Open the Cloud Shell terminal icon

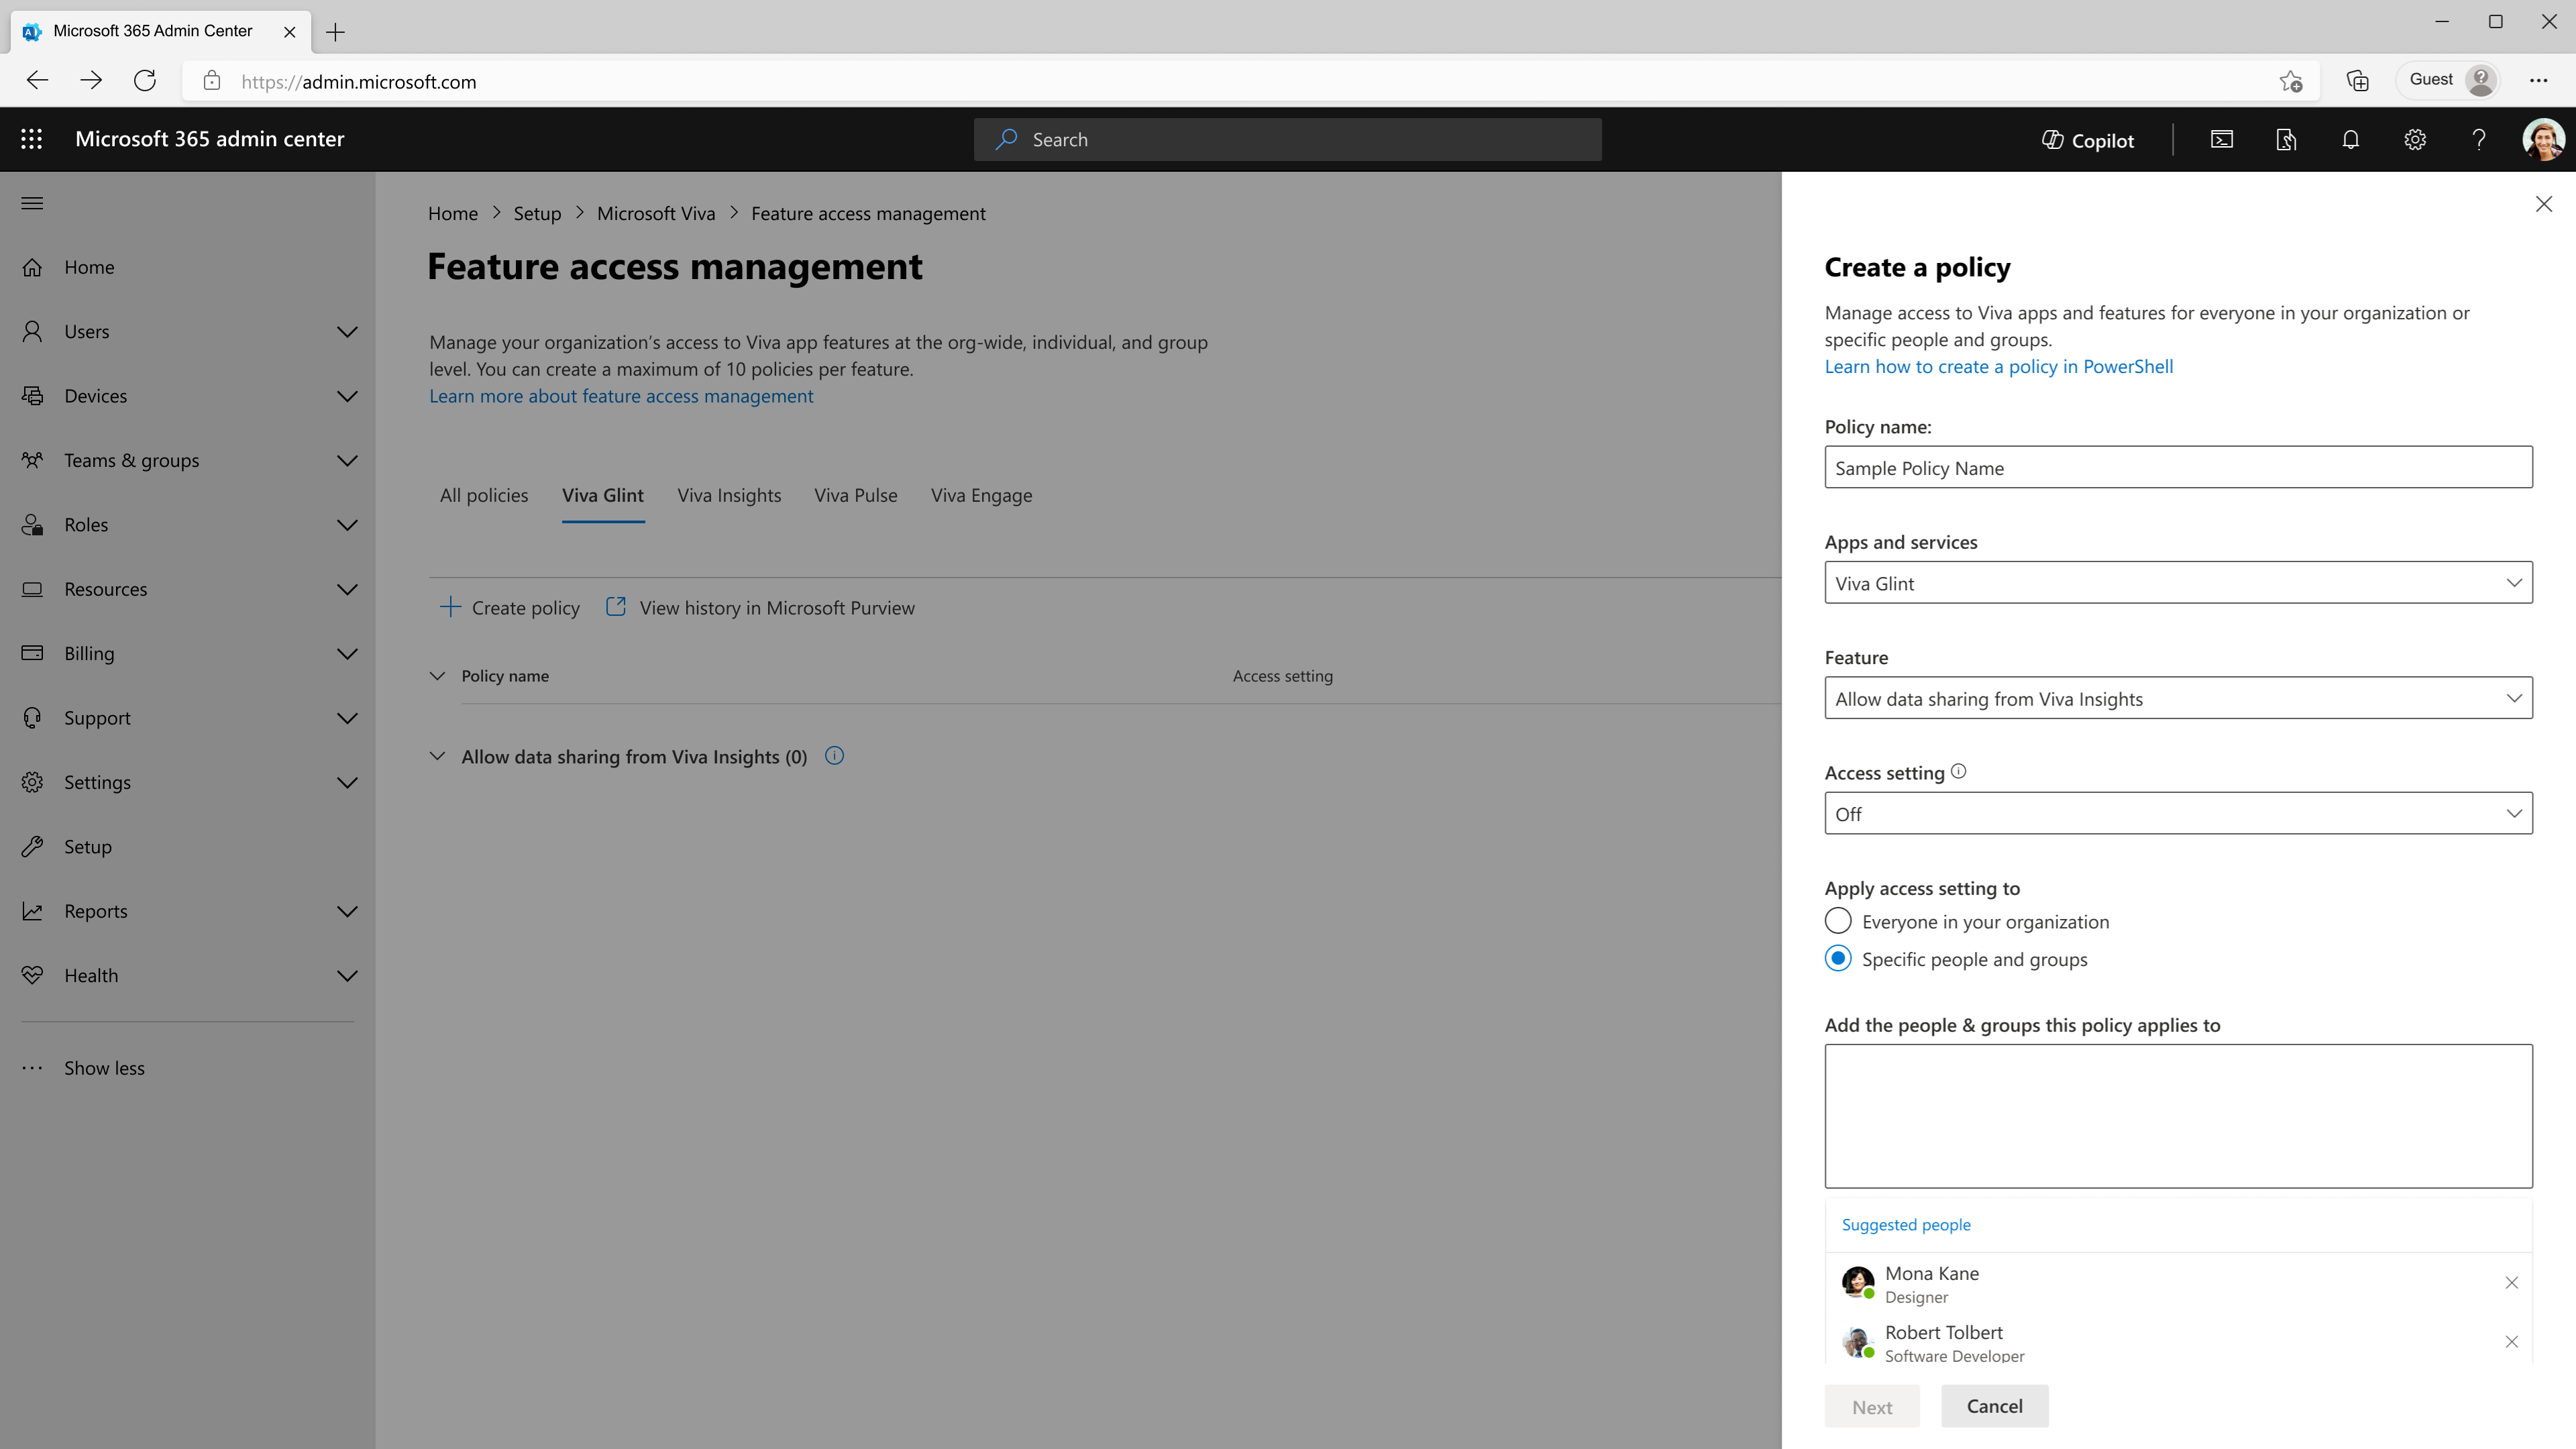(x=2221, y=140)
